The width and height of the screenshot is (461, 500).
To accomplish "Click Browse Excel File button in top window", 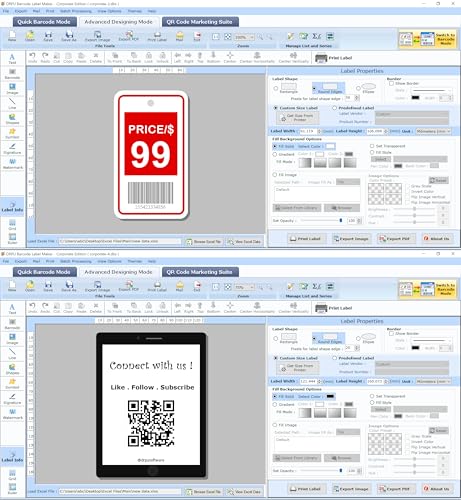I will [x=203, y=241].
